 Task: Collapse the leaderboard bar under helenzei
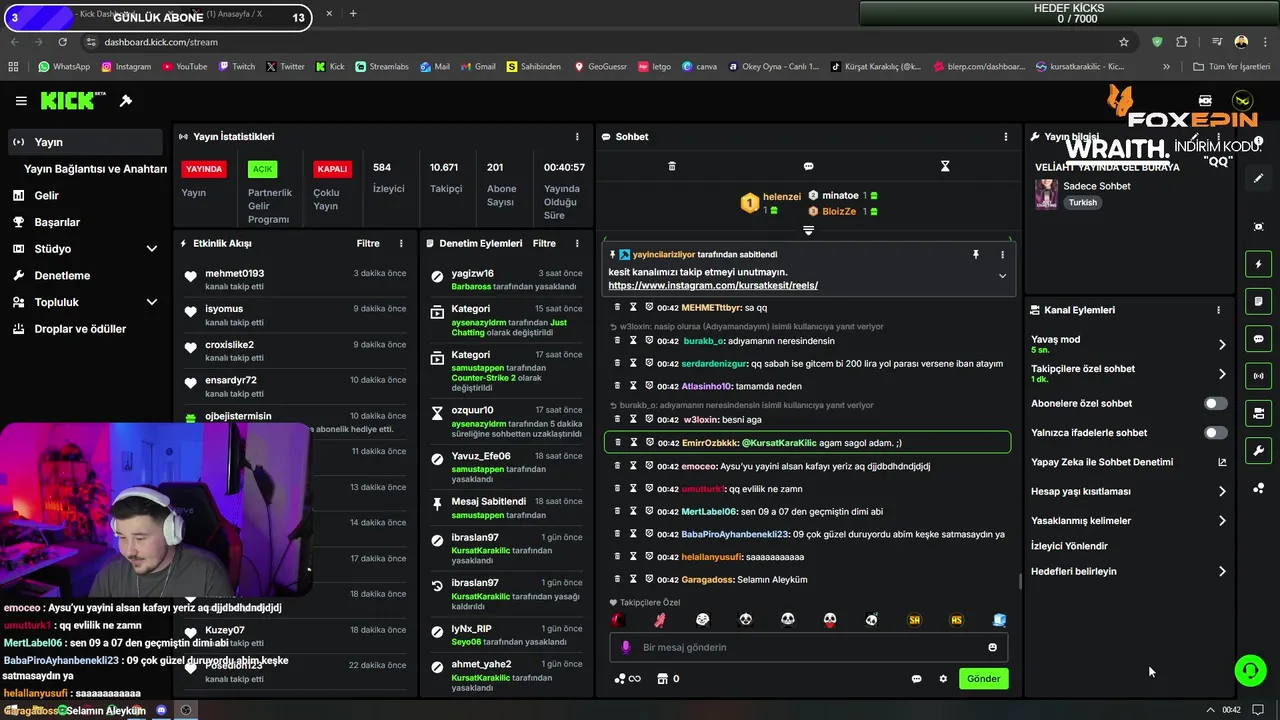[808, 230]
